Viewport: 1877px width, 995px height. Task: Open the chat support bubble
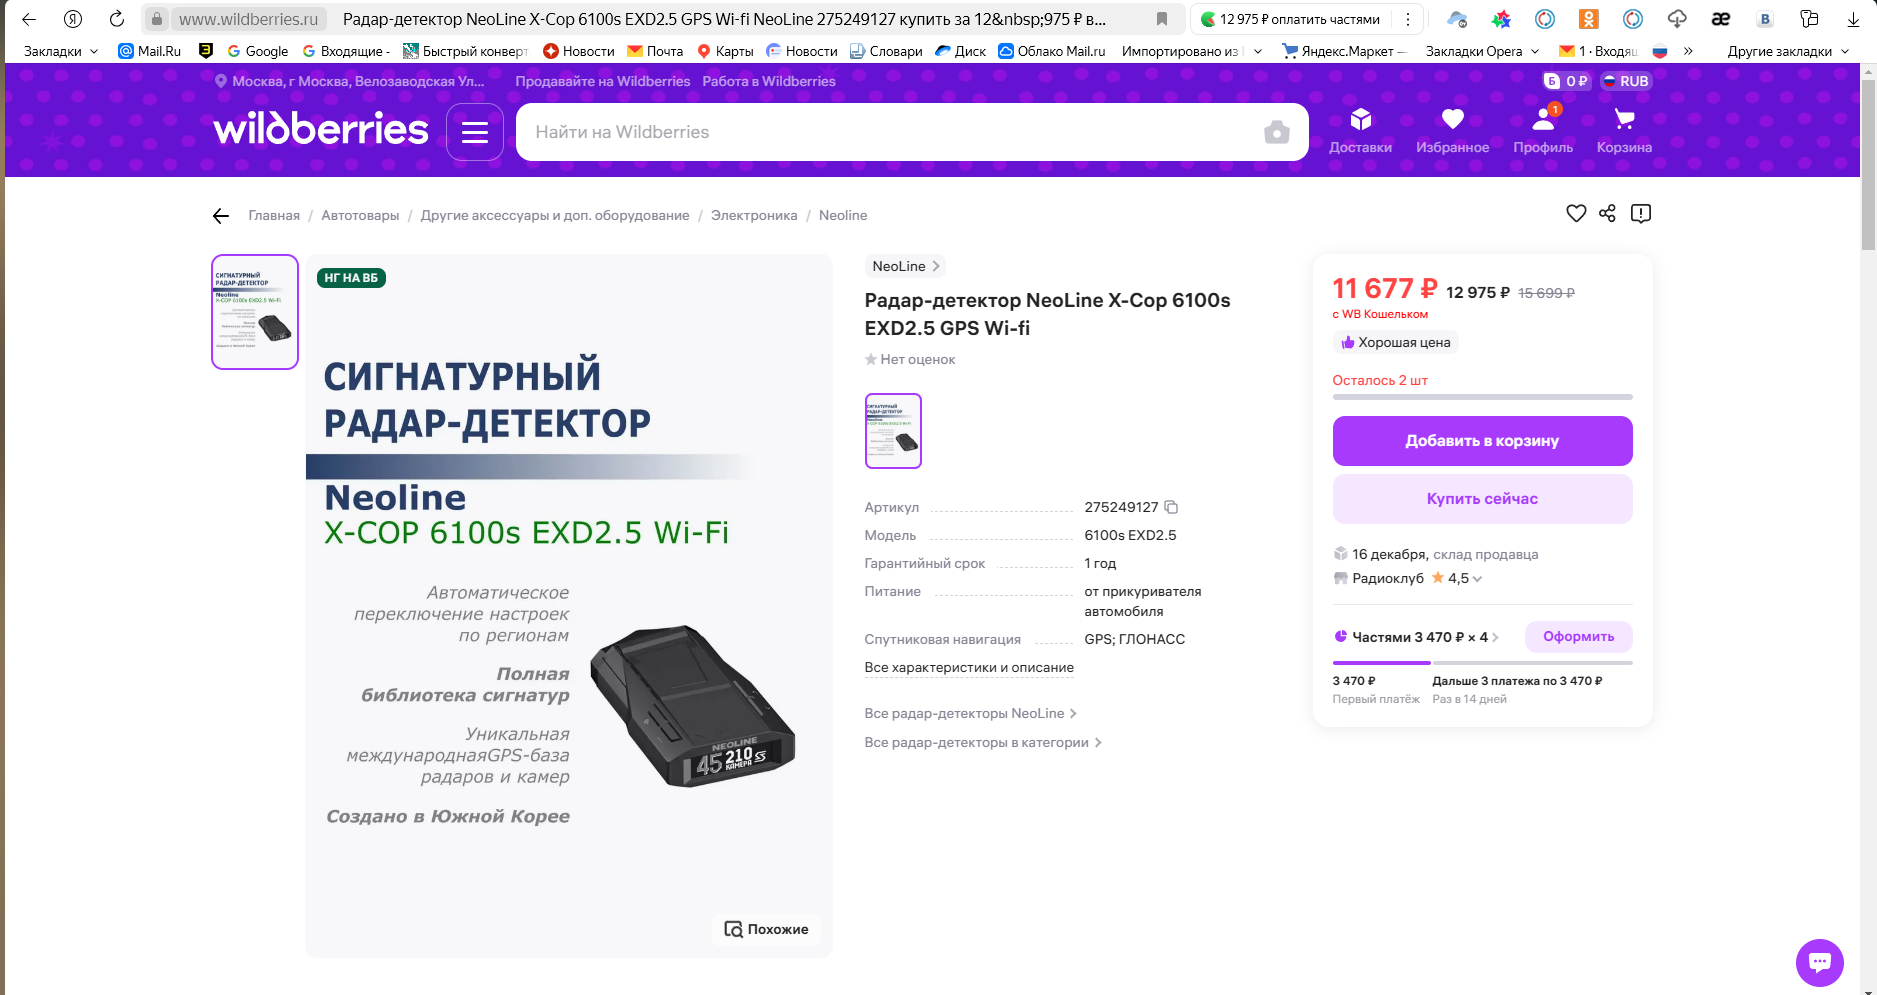point(1819,962)
